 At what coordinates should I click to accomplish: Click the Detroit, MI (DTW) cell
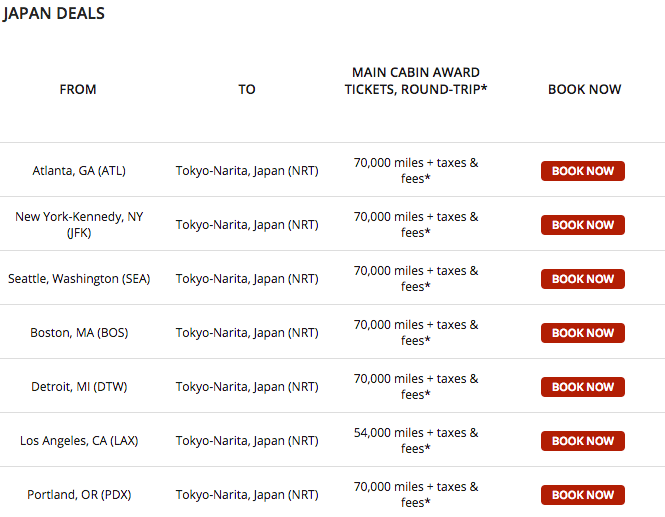pyautogui.click(x=79, y=387)
